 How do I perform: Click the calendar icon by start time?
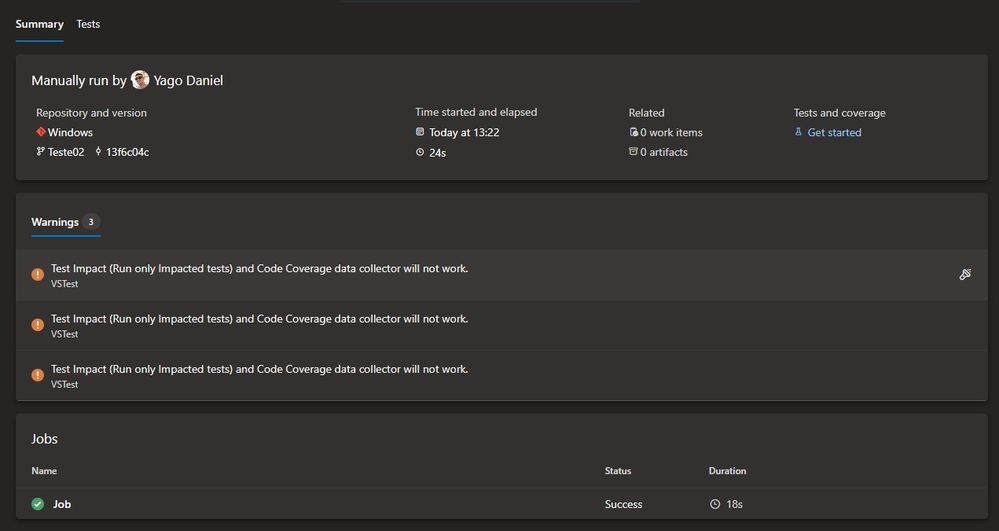tap(420, 132)
